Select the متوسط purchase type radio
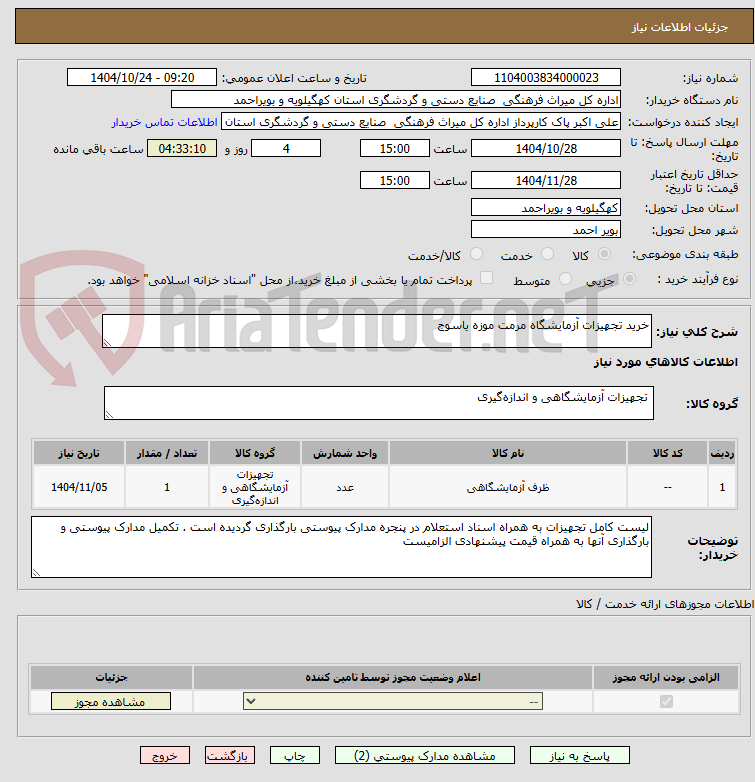Viewport: 755px width, 782px height. tap(565, 279)
